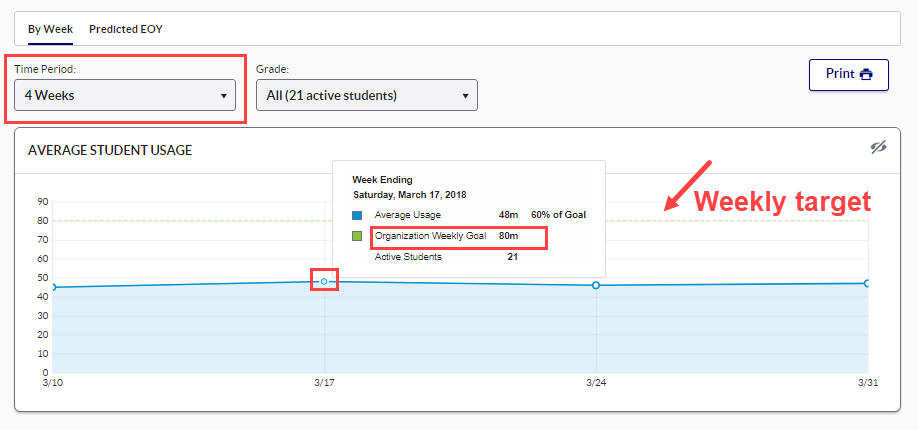
Task: Click the Organization Weekly Goal tooltip text
Action: [430, 236]
